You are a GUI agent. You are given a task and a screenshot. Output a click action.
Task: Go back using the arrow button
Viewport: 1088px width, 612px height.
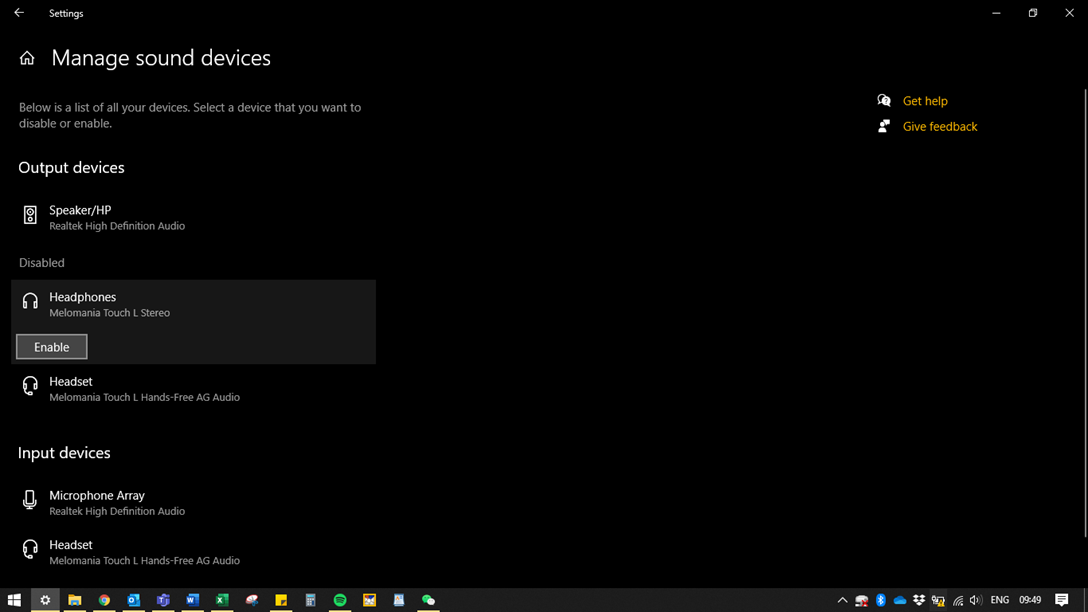[x=18, y=13]
